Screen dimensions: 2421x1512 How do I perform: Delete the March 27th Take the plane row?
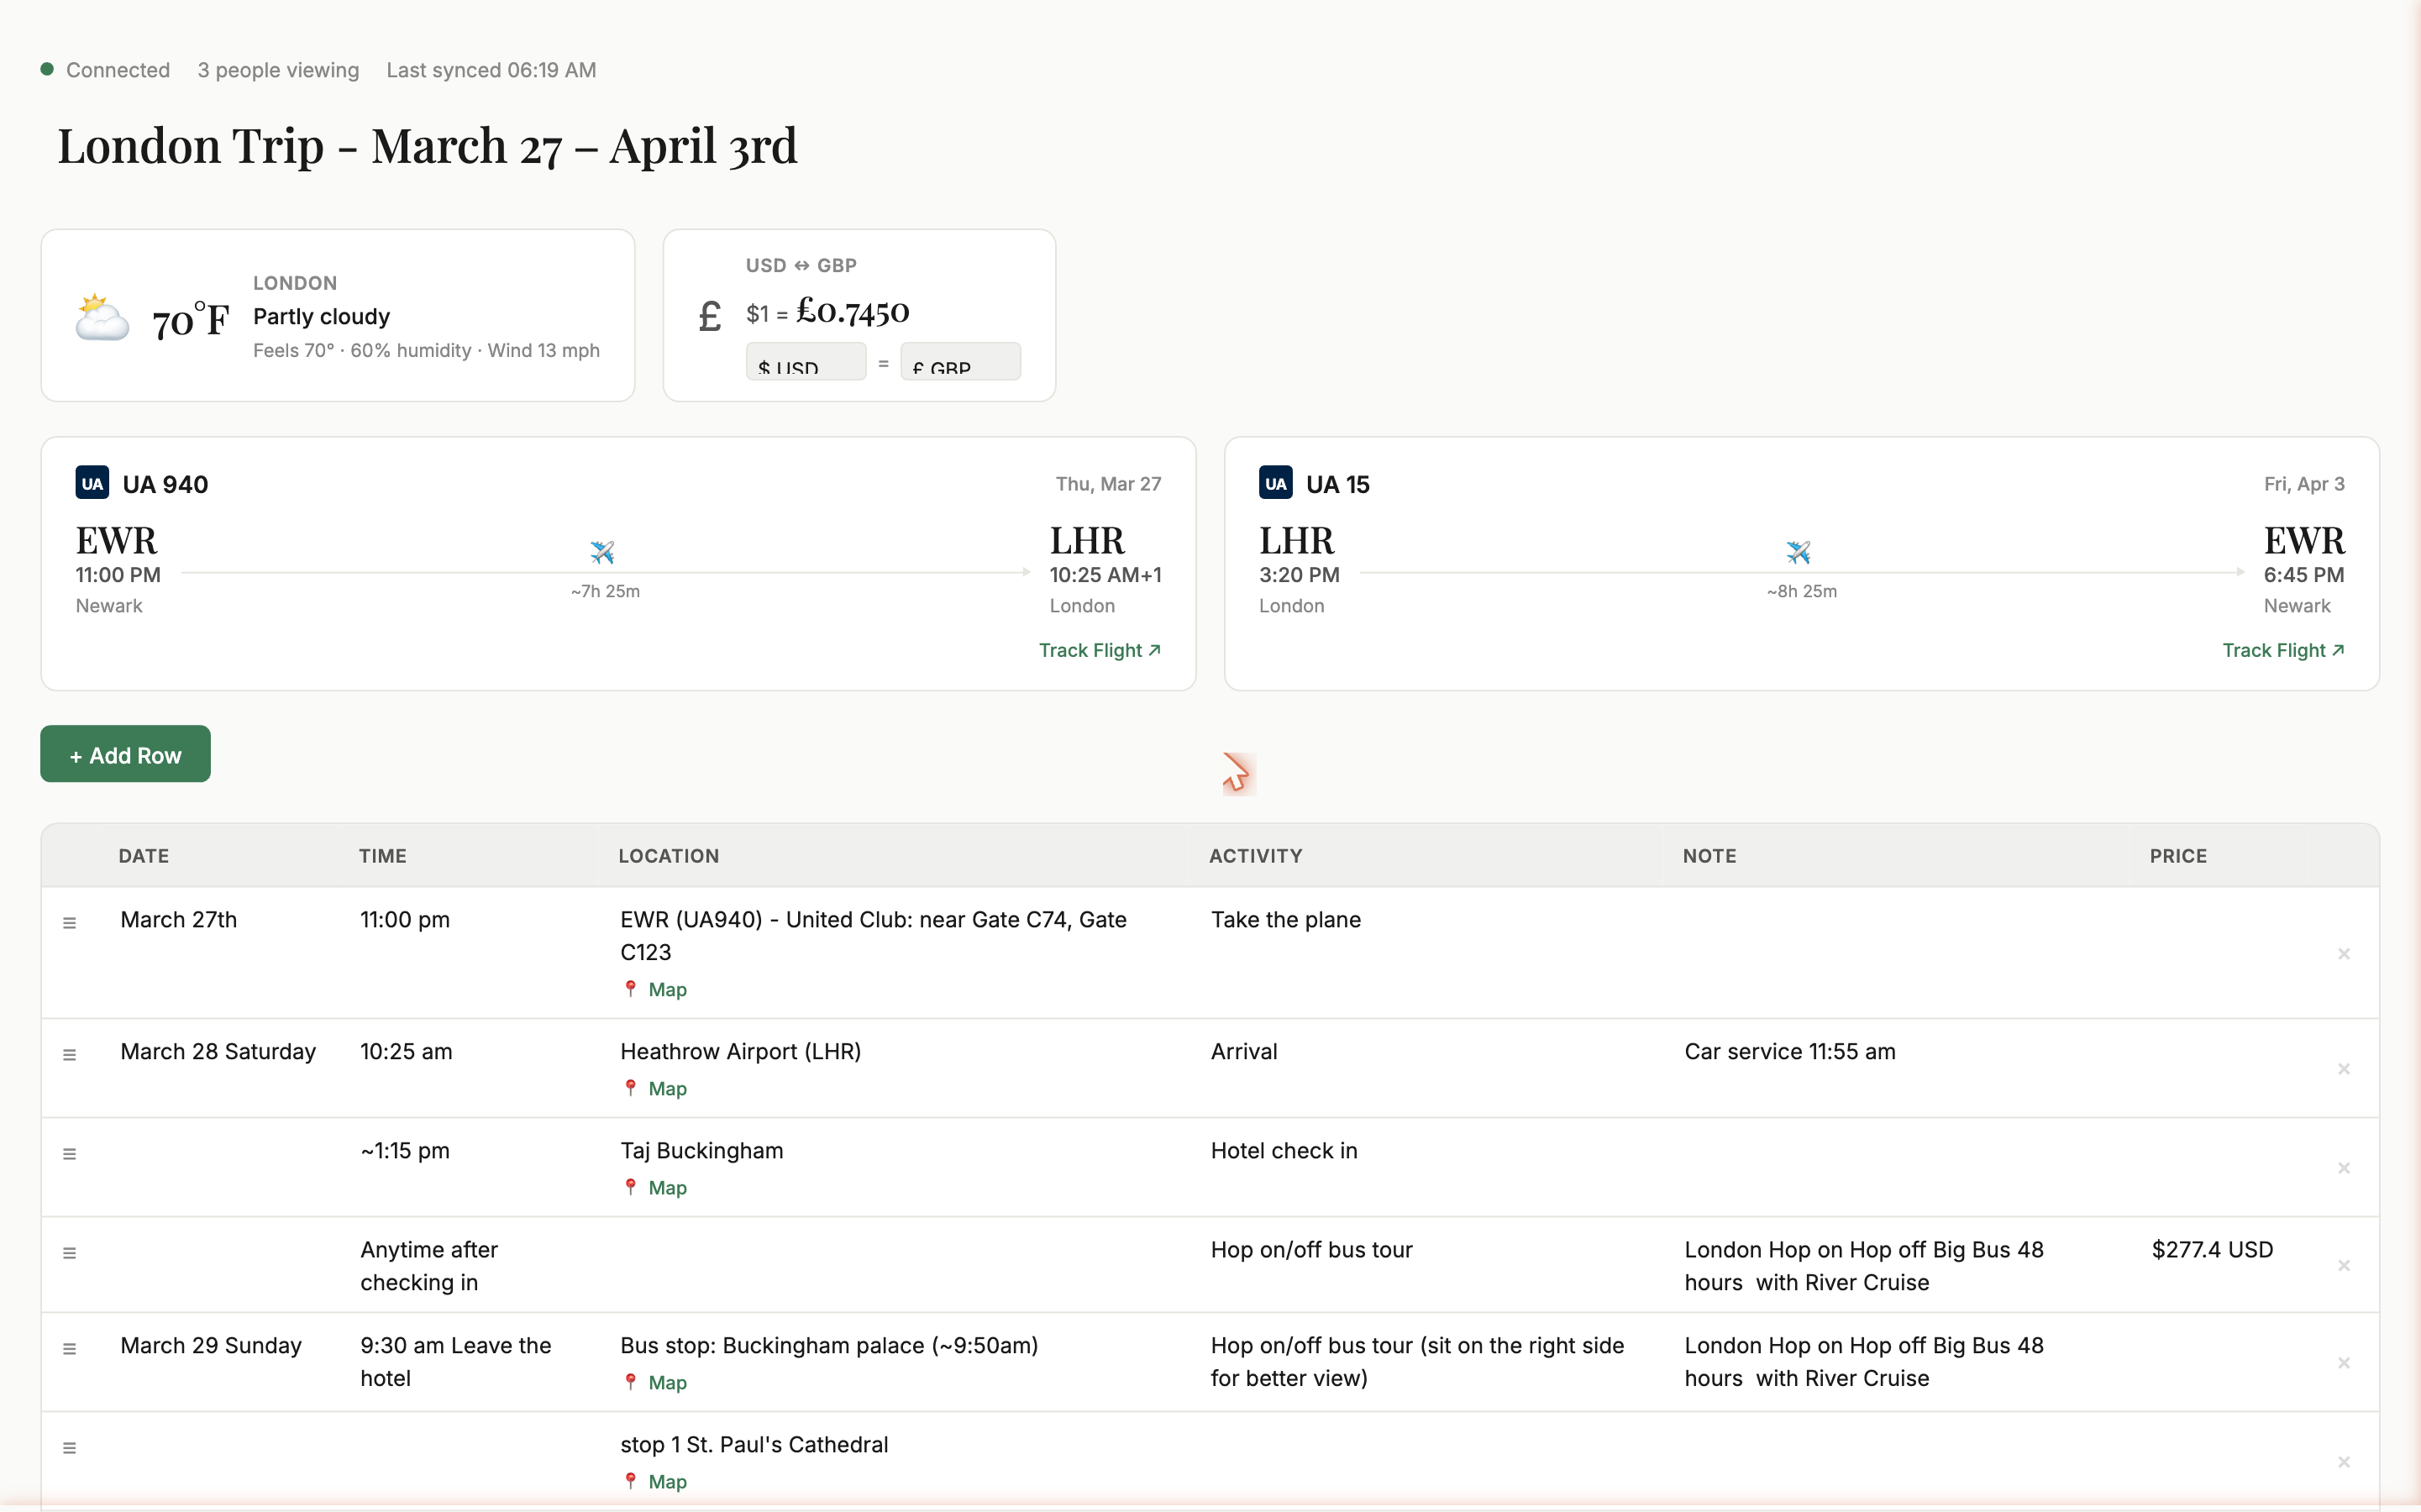point(2343,953)
